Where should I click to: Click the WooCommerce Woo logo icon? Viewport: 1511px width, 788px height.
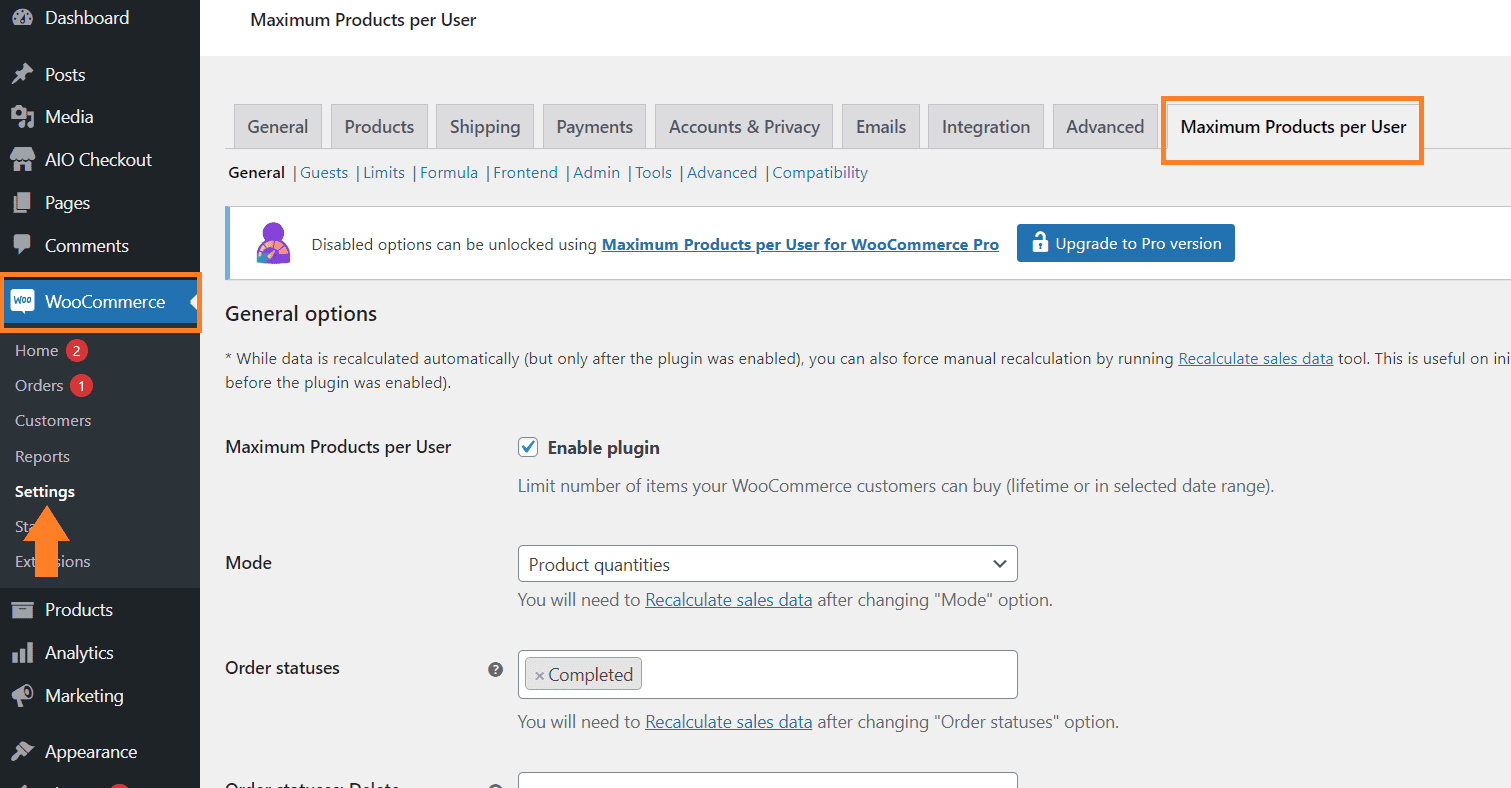[22, 301]
